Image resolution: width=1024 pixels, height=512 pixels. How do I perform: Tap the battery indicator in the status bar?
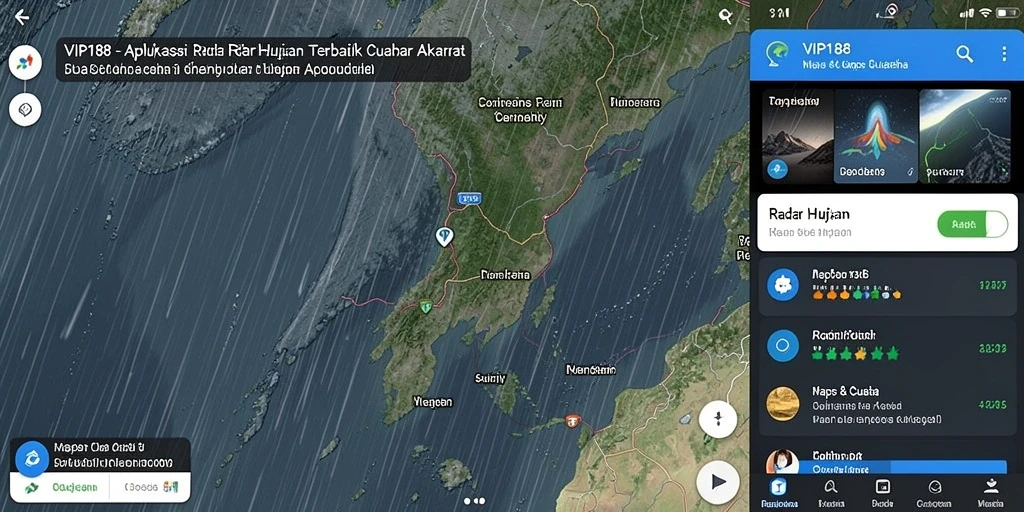[1006, 13]
